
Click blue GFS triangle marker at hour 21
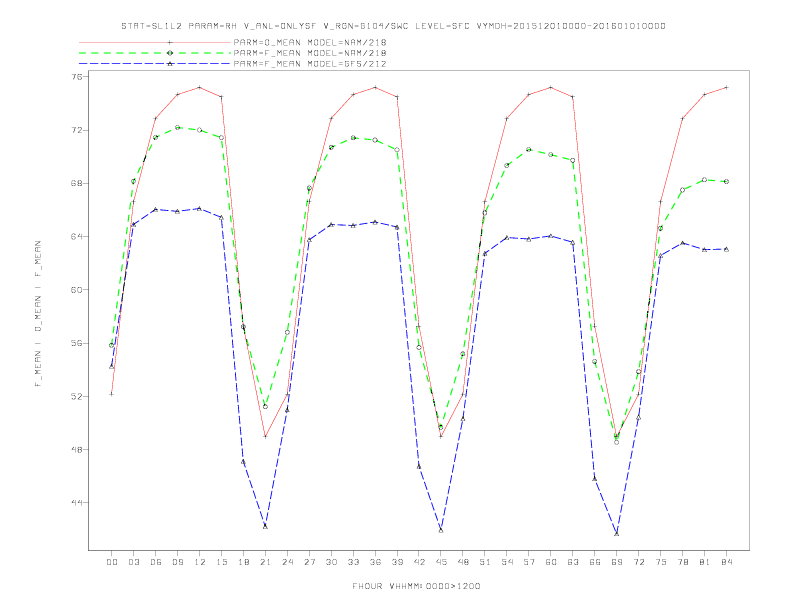[265, 526]
